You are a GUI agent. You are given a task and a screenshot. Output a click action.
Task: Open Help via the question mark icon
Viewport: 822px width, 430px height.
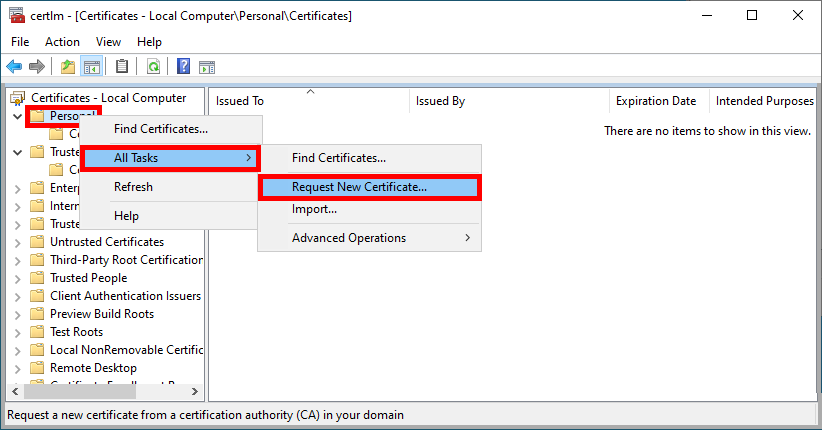(x=184, y=67)
